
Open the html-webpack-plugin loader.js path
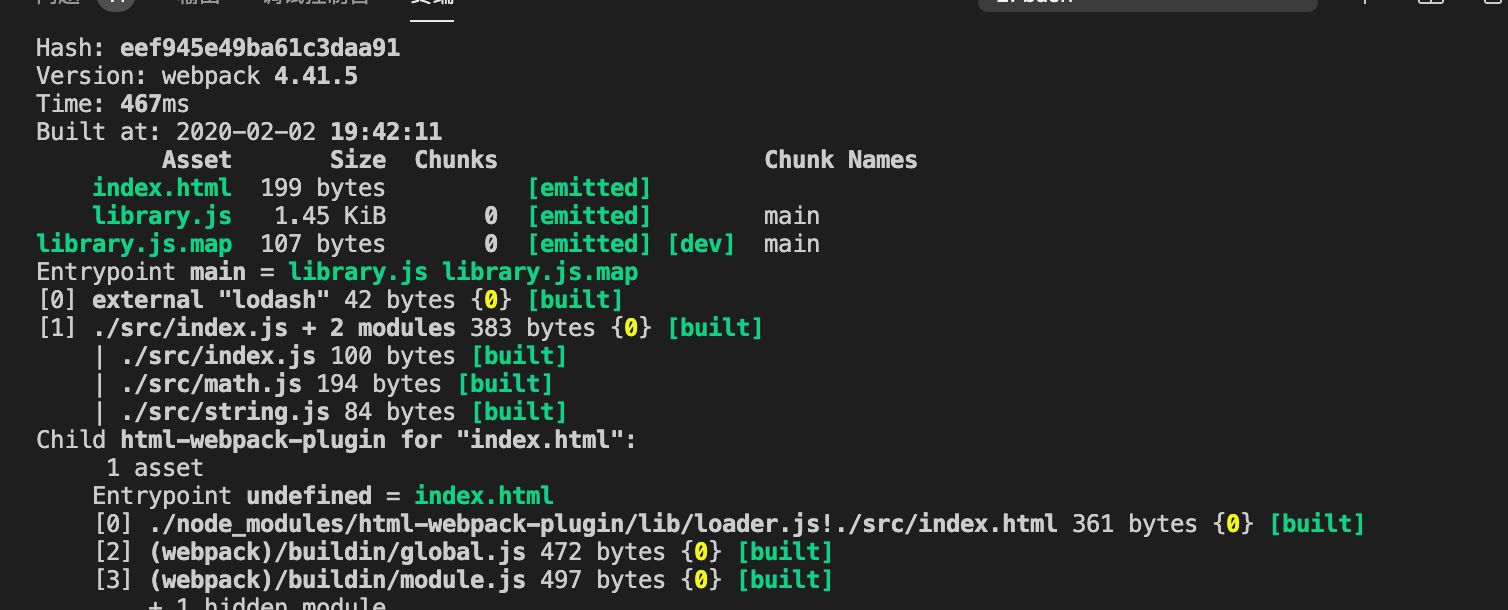pos(603,524)
